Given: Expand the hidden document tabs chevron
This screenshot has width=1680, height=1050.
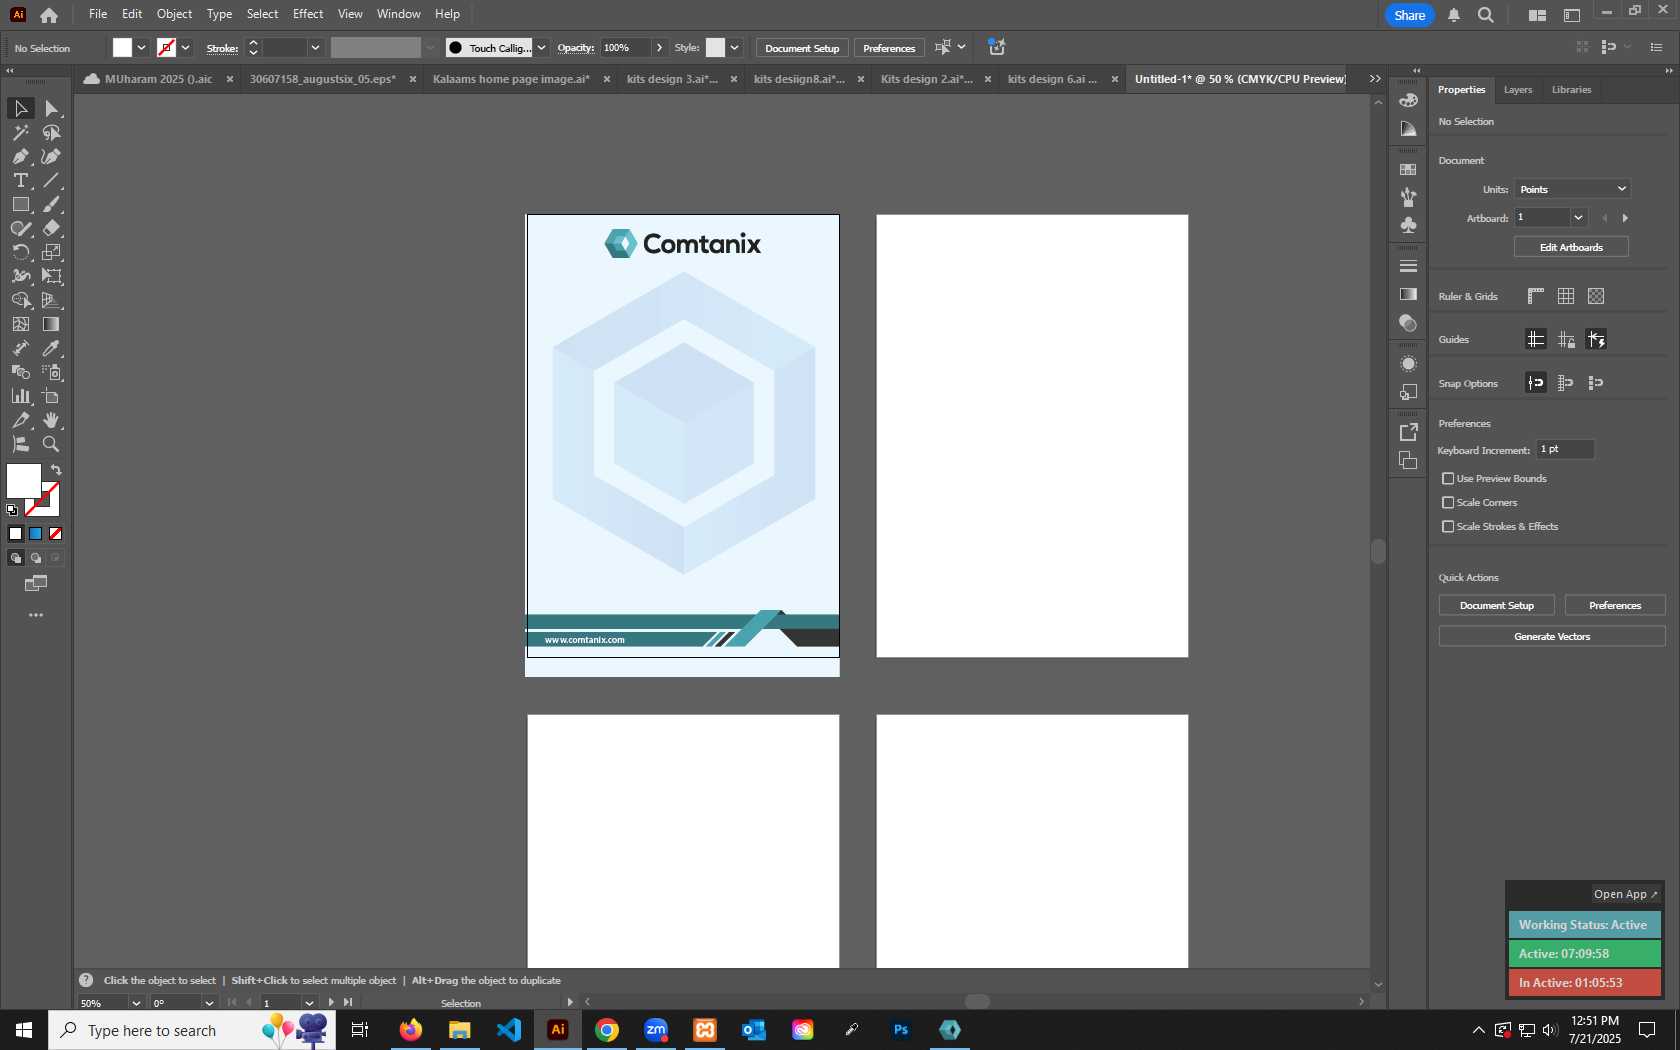Looking at the screenshot, I should point(1375,79).
